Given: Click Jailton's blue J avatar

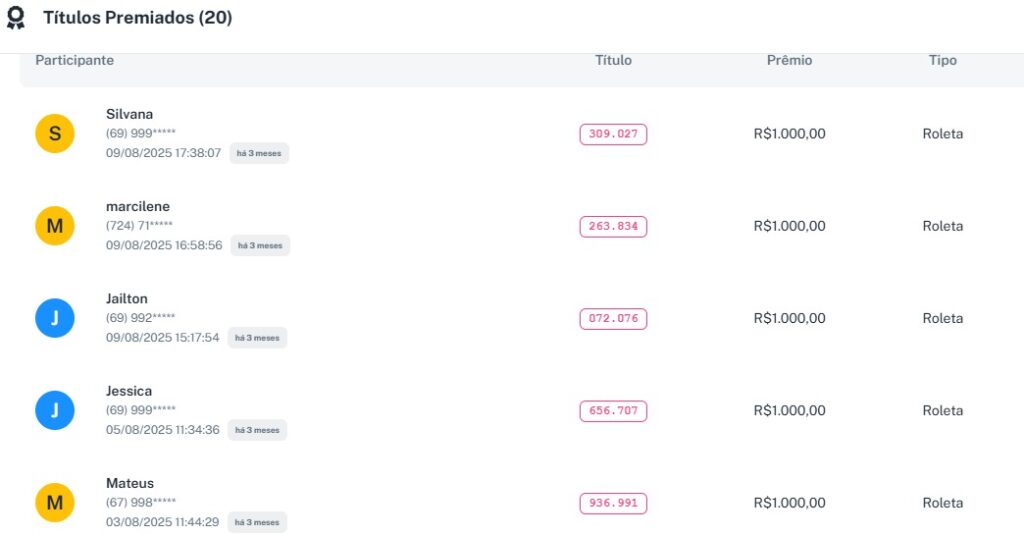Looking at the screenshot, I should (55, 318).
